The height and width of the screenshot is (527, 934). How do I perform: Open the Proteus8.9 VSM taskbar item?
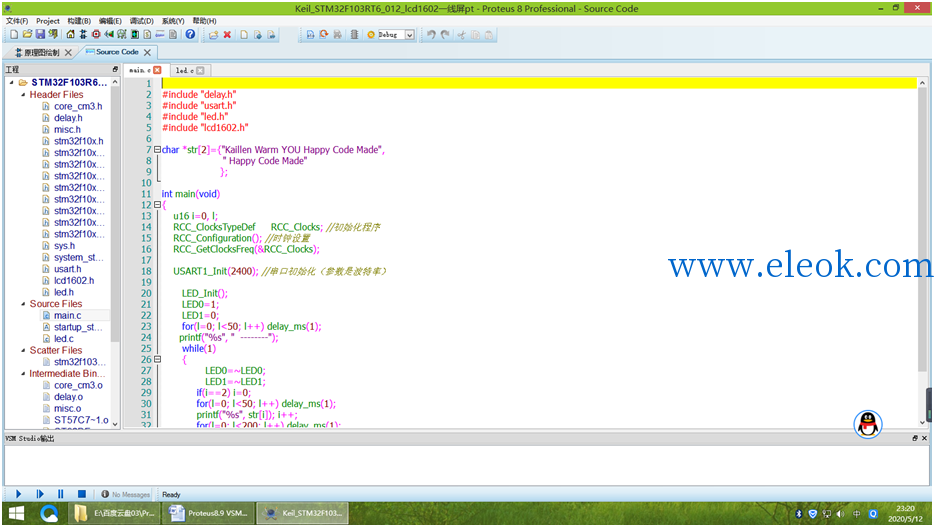(x=208, y=513)
